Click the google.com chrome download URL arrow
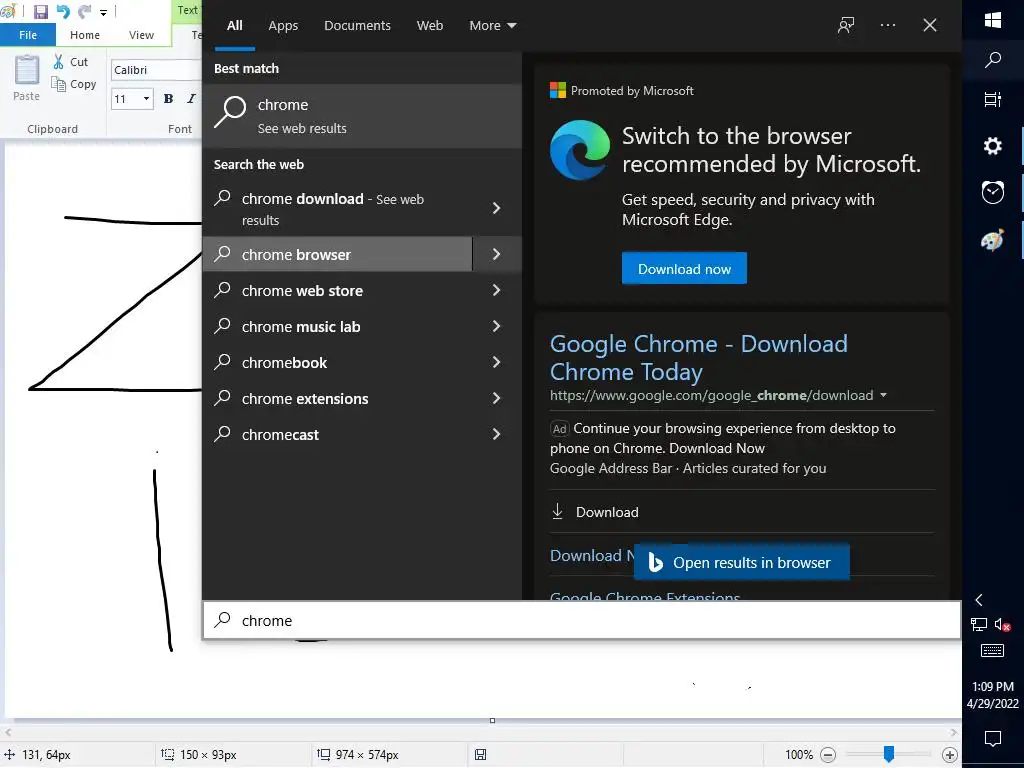Image resolution: width=1024 pixels, height=768 pixels. point(884,395)
